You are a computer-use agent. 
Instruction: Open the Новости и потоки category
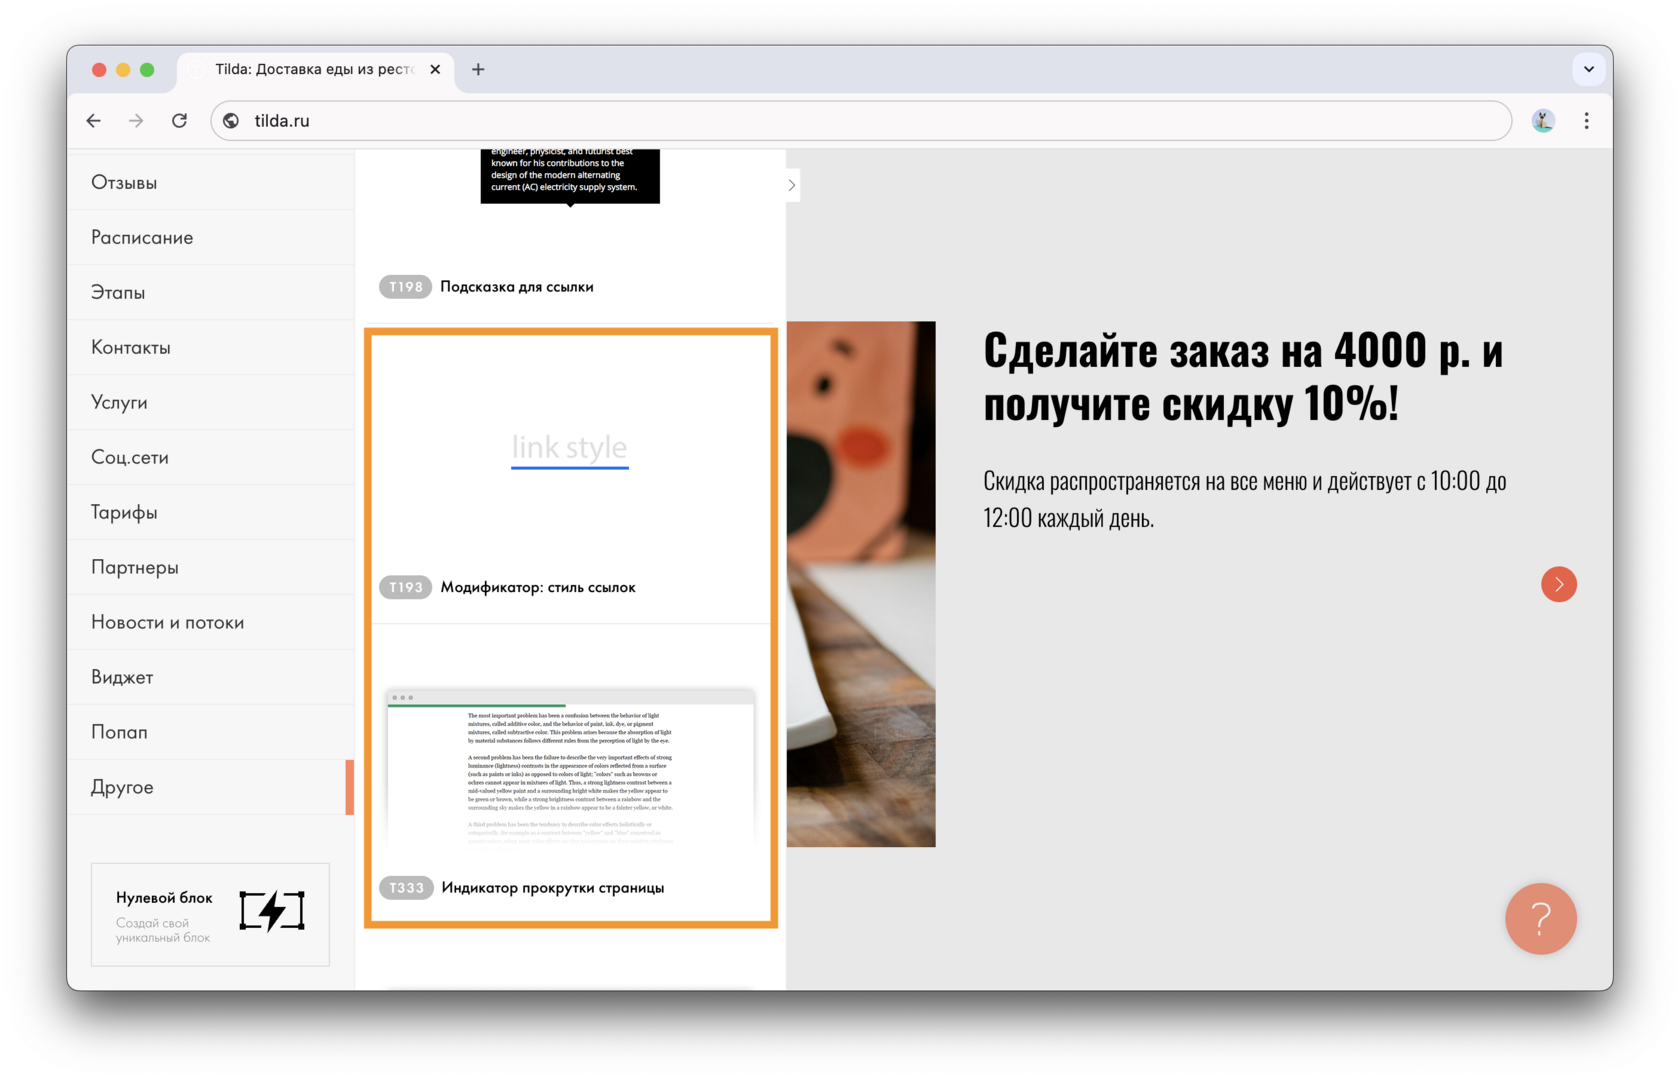(x=167, y=623)
